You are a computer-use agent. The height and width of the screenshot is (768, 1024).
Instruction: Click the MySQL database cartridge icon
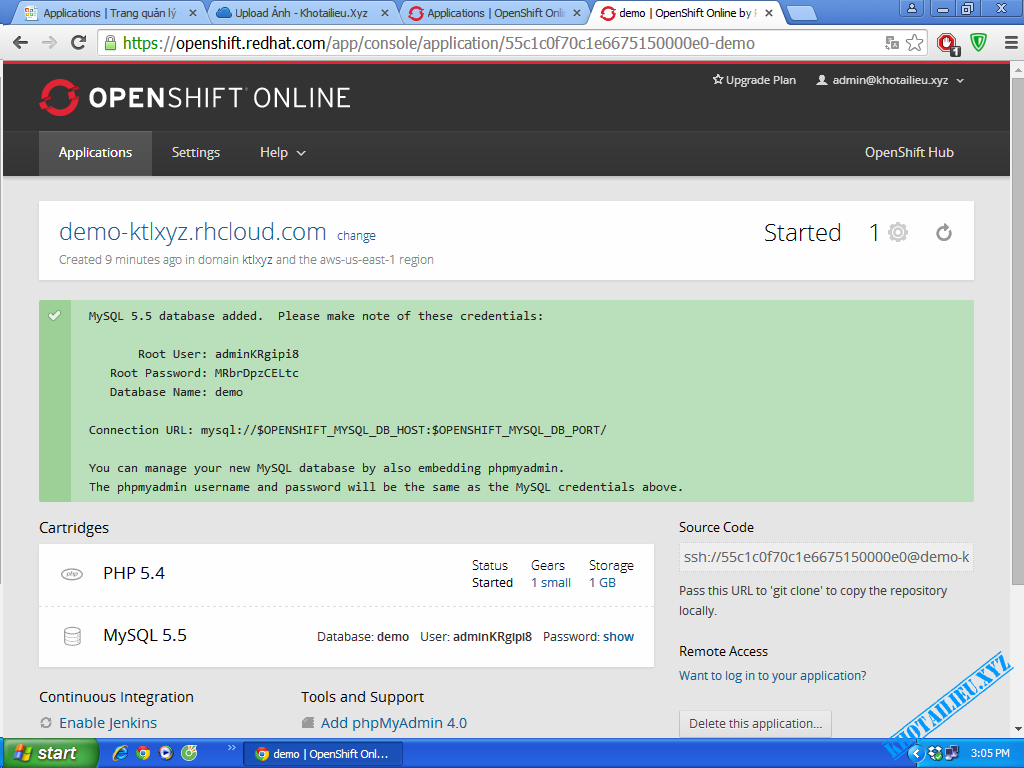(x=72, y=636)
